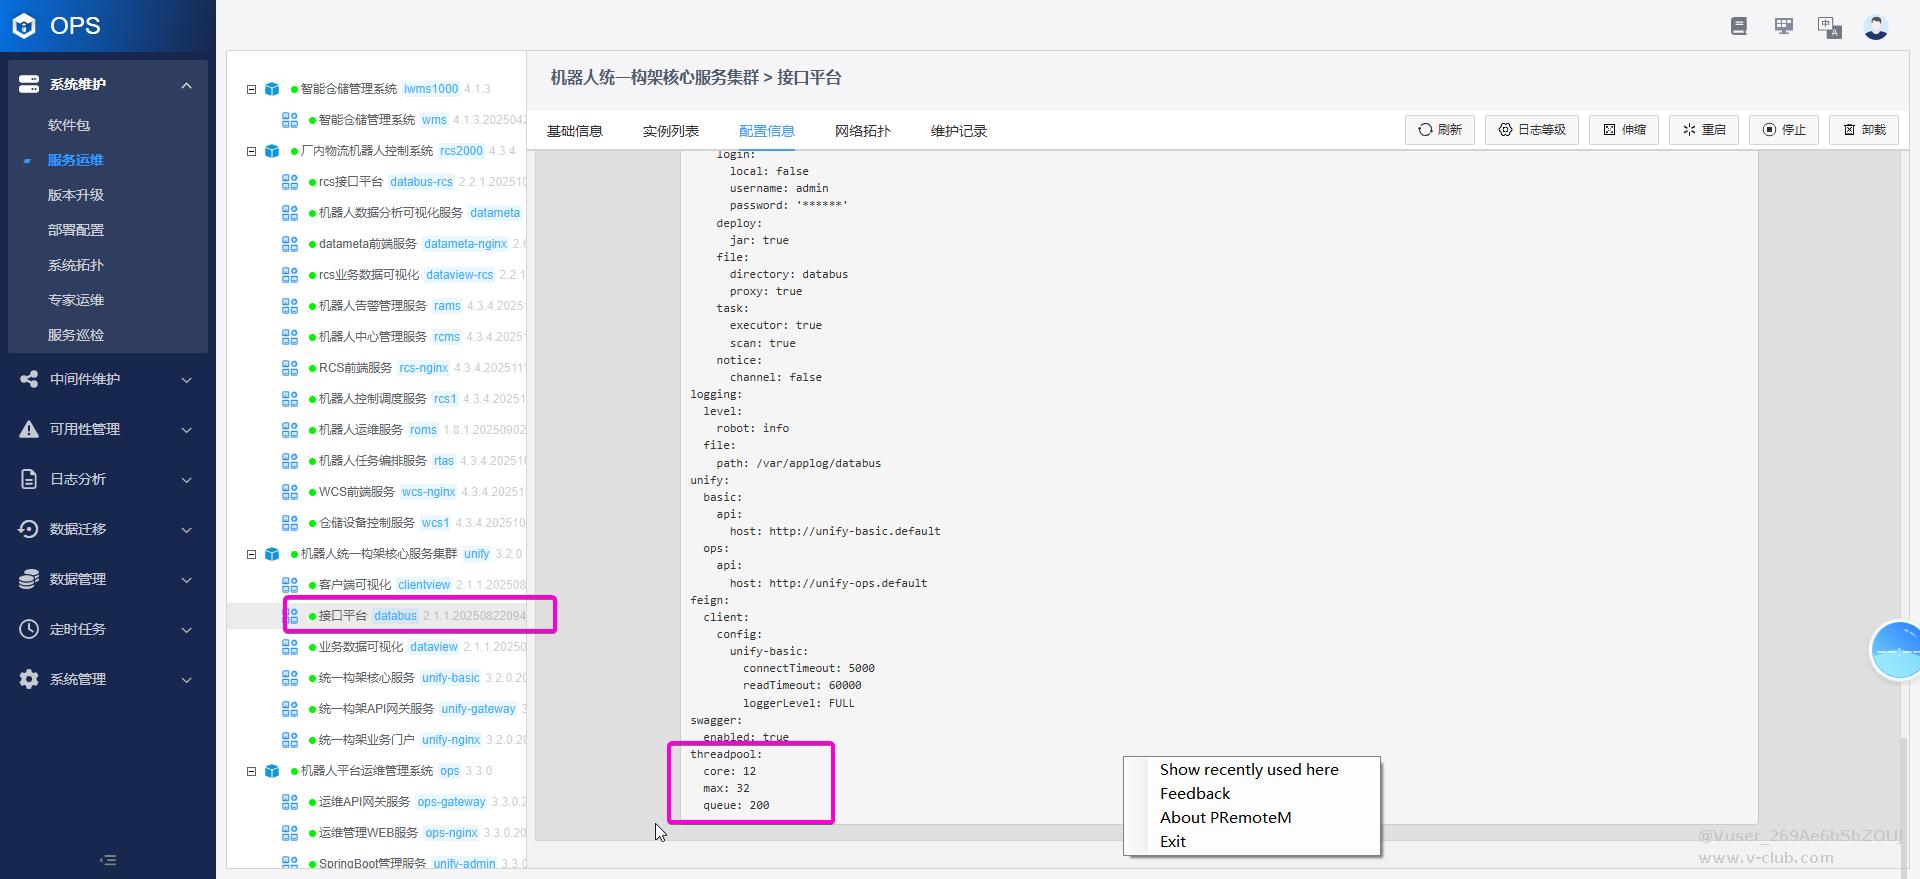Click the book documentation icon in header
The height and width of the screenshot is (879, 1920).
[1739, 27]
